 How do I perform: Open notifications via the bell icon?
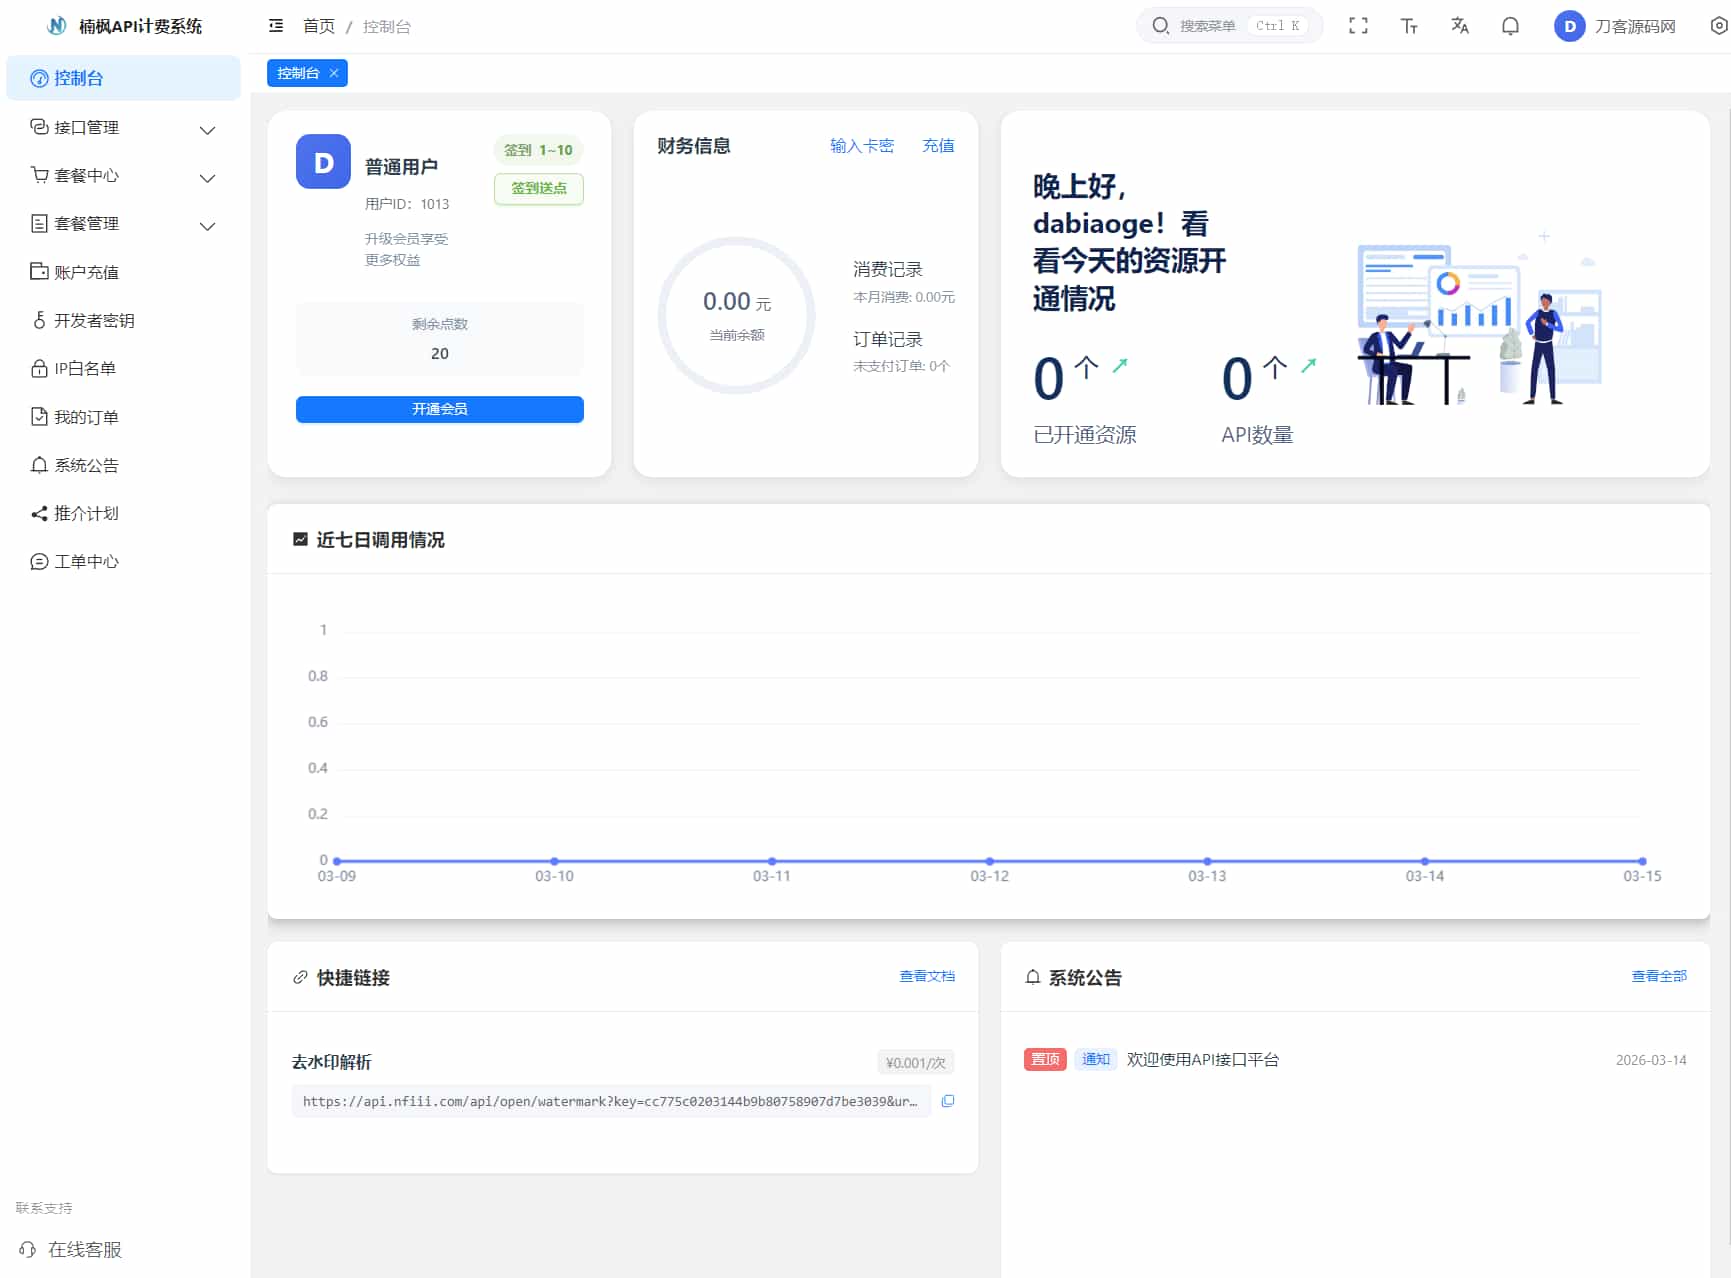pos(1510,26)
